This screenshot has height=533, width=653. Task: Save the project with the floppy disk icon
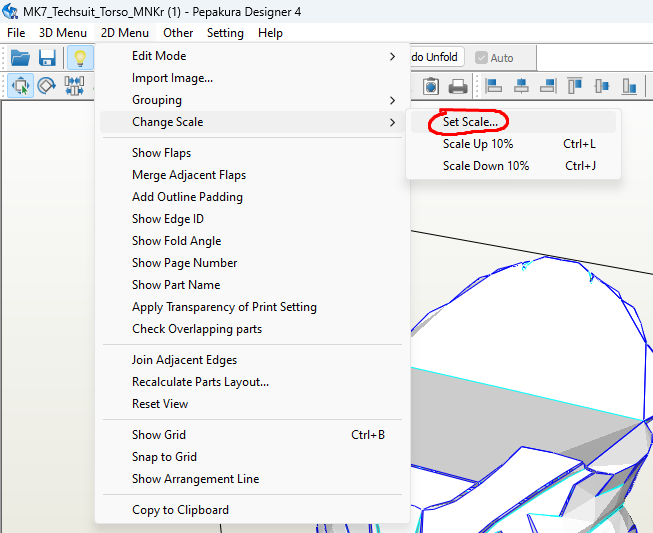[47, 57]
